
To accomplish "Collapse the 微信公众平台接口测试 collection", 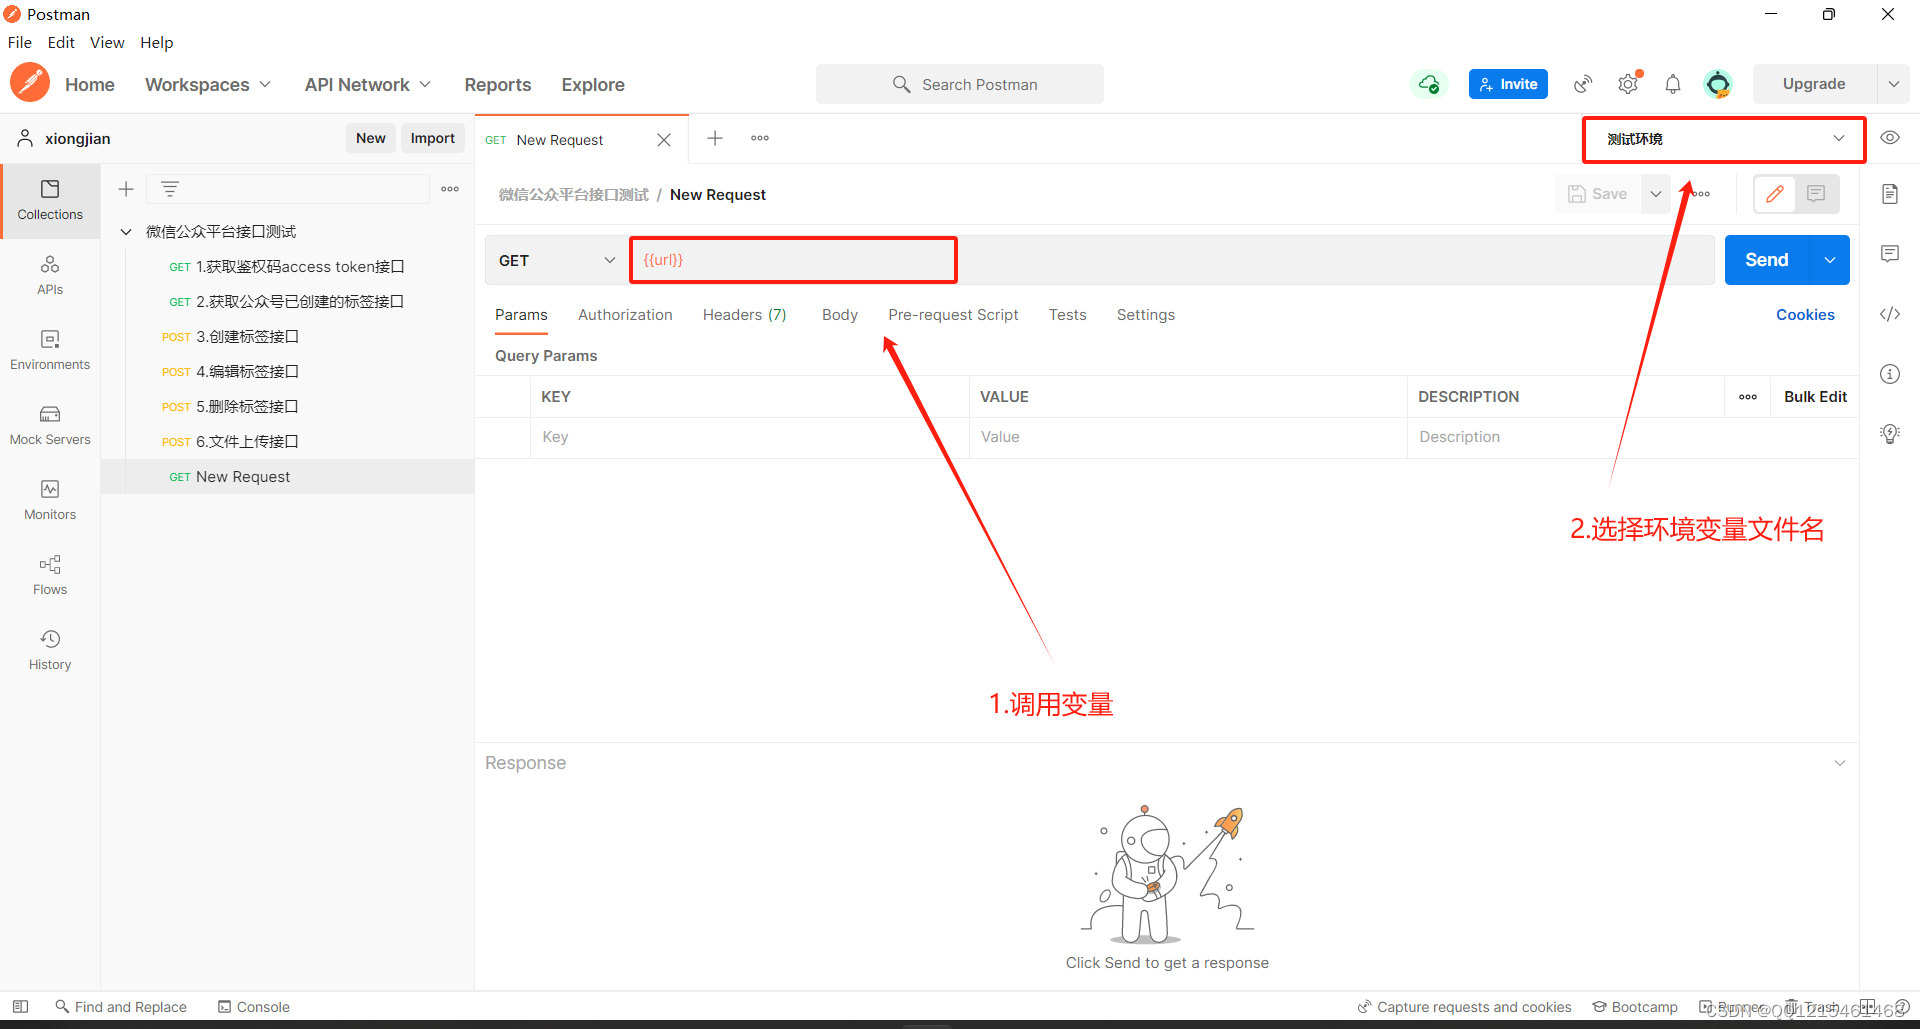I will coord(126,232).
